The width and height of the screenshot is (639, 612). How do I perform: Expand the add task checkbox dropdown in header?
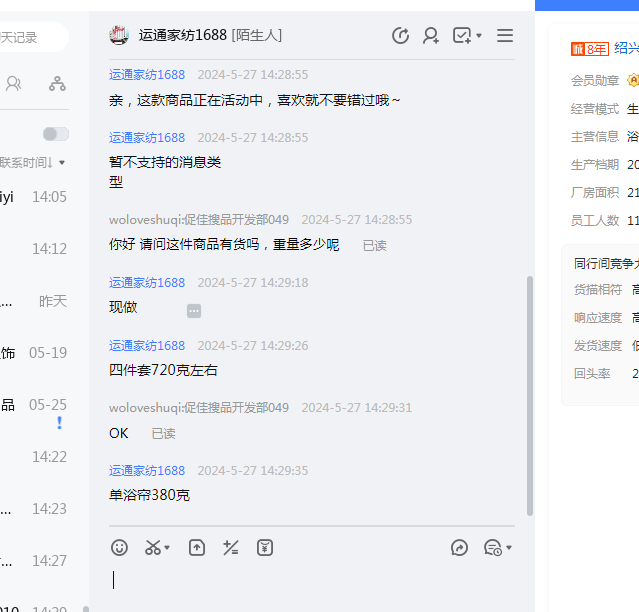pyautogui.click(x=479, y=36)
